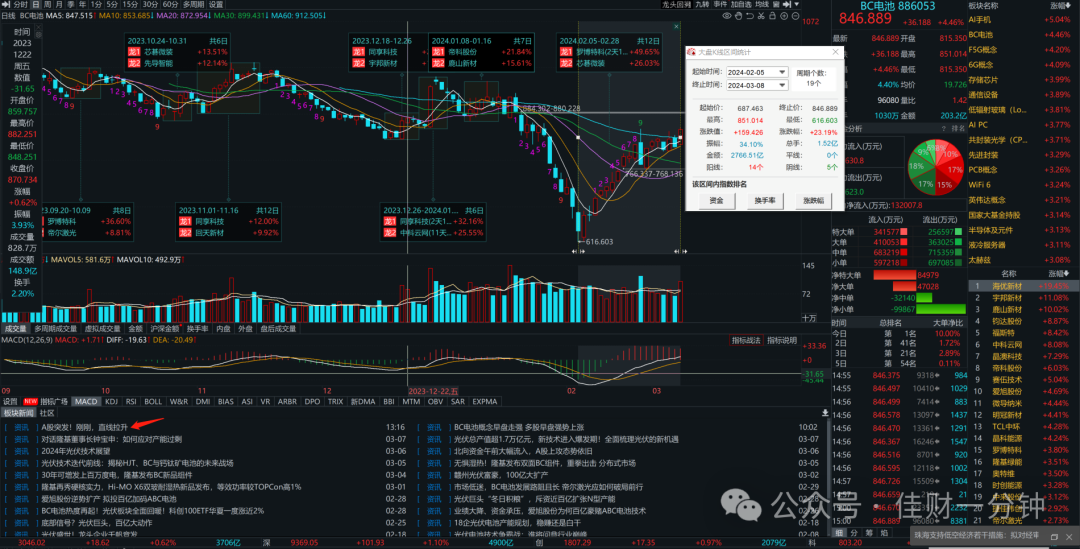
Task: Close the left data sidebar X icon
Action: pyautogui.click(x=39, y=27)
